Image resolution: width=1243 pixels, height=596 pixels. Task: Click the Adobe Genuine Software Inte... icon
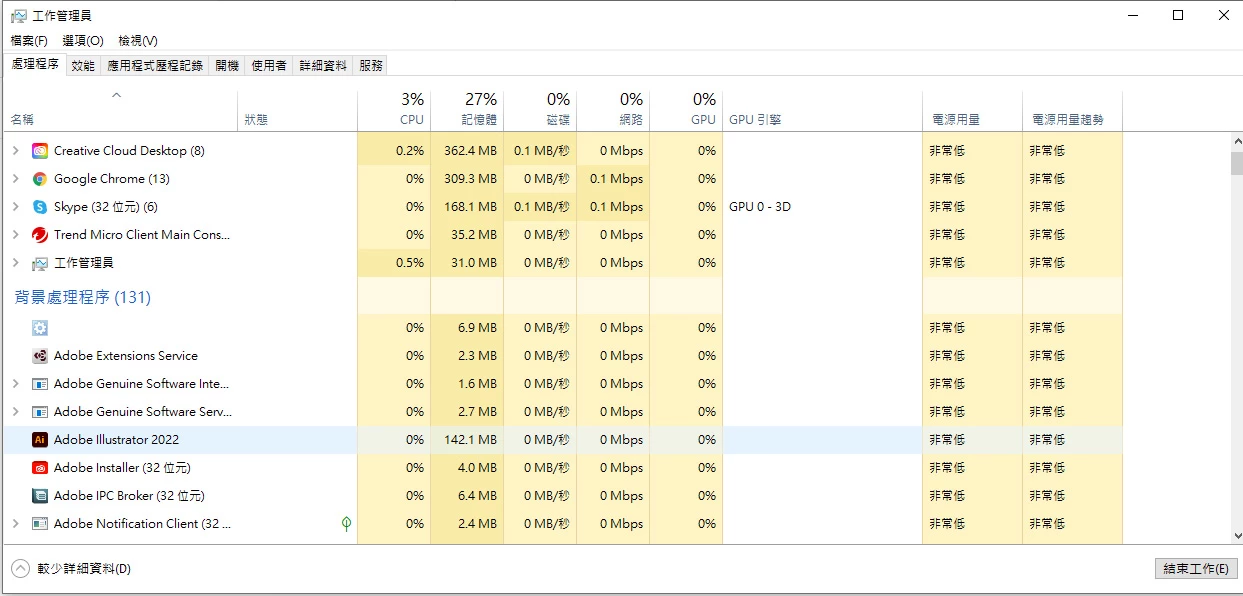coord(40,384)
